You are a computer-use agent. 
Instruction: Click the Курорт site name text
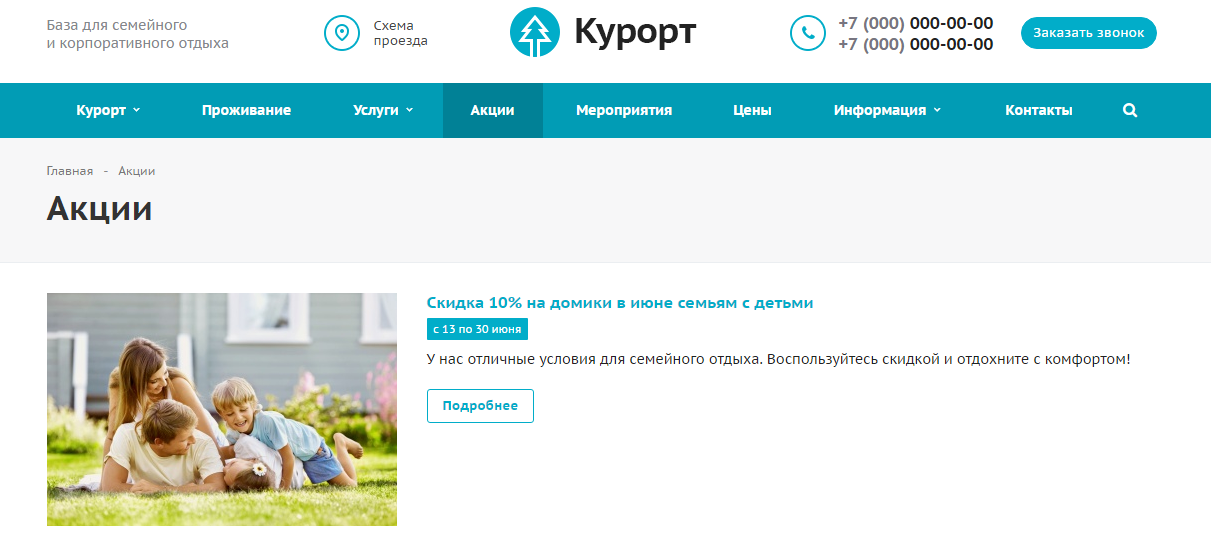tap(635, 33)
